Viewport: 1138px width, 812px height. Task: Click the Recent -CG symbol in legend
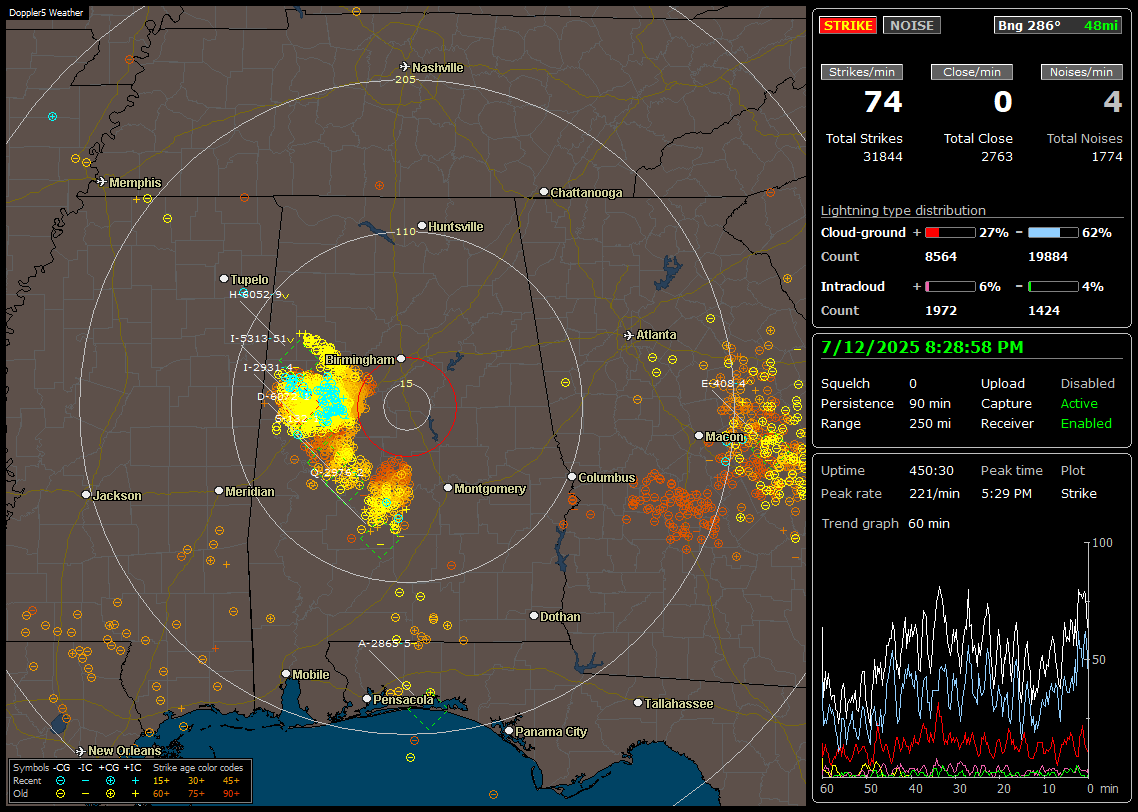point(61,781)
